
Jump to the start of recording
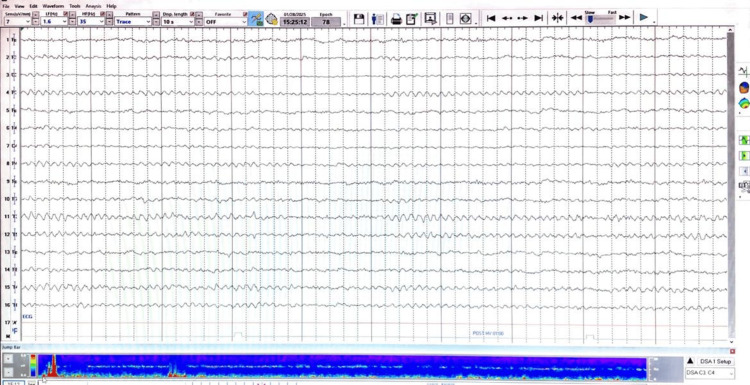(x=491, y=18)
